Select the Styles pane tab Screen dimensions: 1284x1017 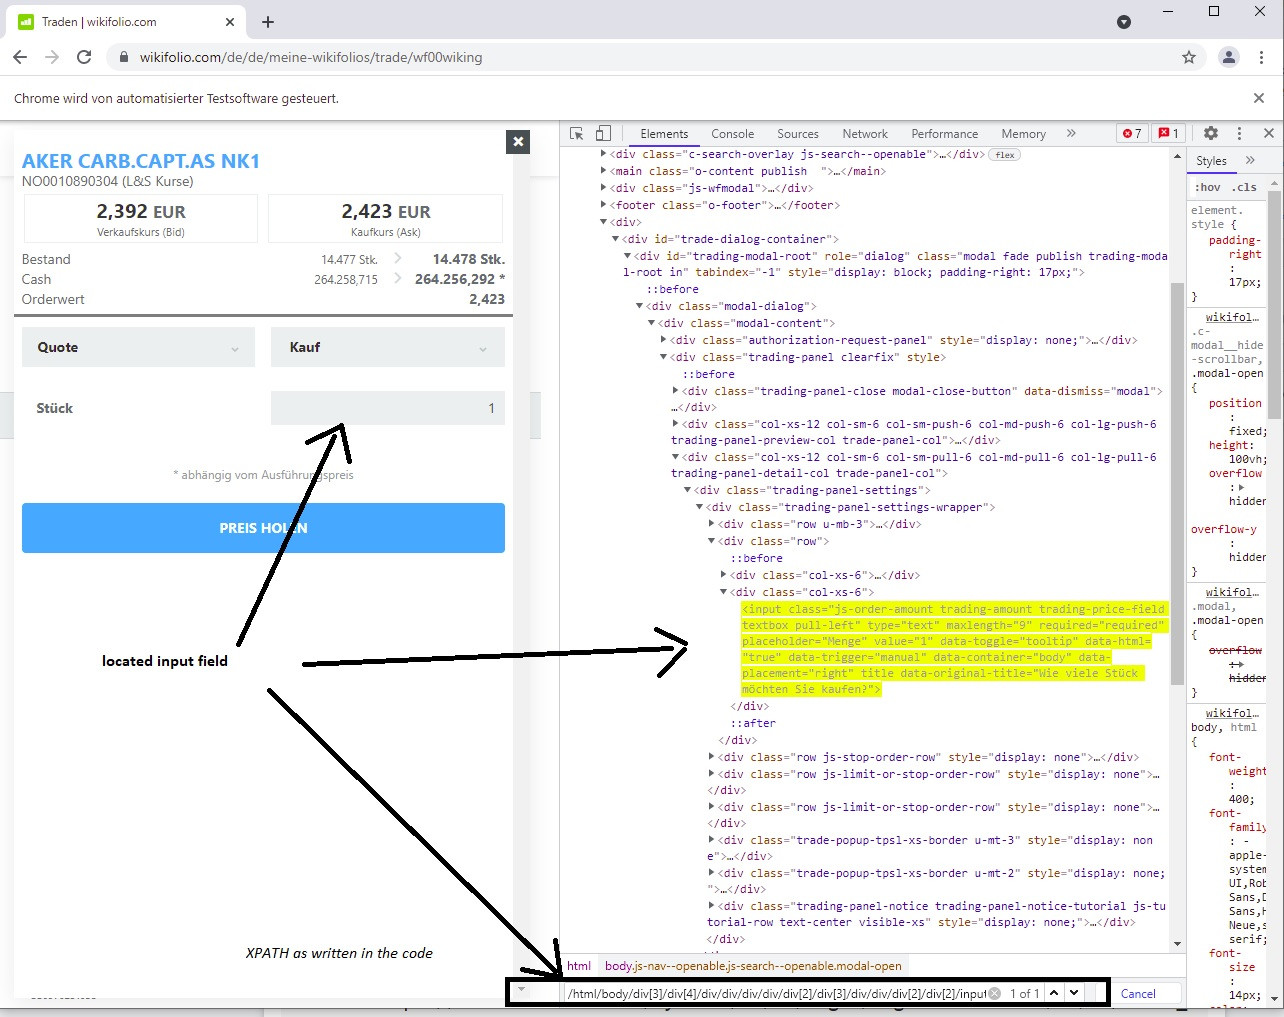pos(1211,160)
